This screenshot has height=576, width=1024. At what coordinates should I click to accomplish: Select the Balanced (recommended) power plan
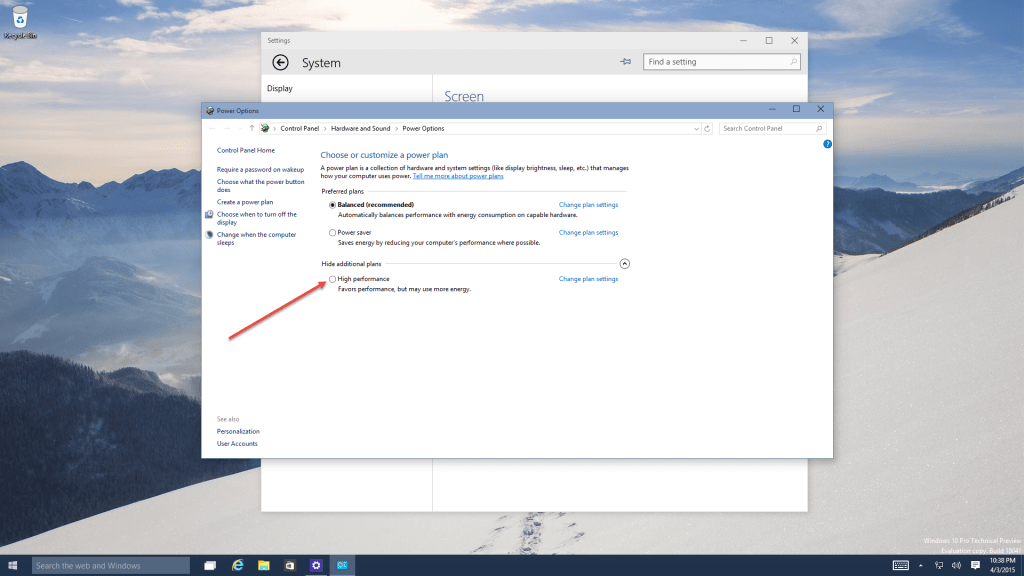333,204
